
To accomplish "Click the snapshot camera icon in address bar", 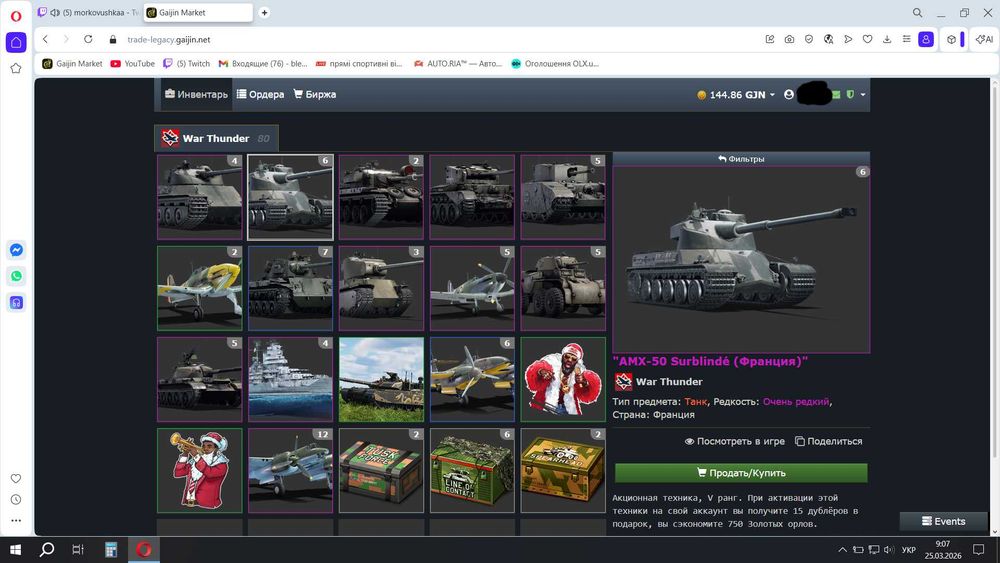I will pos(789,40).
